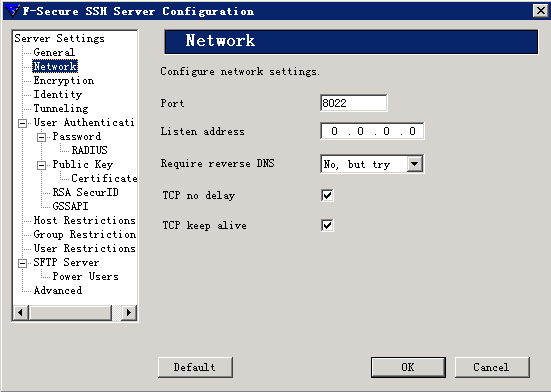Collapse the Password branch

41,137
